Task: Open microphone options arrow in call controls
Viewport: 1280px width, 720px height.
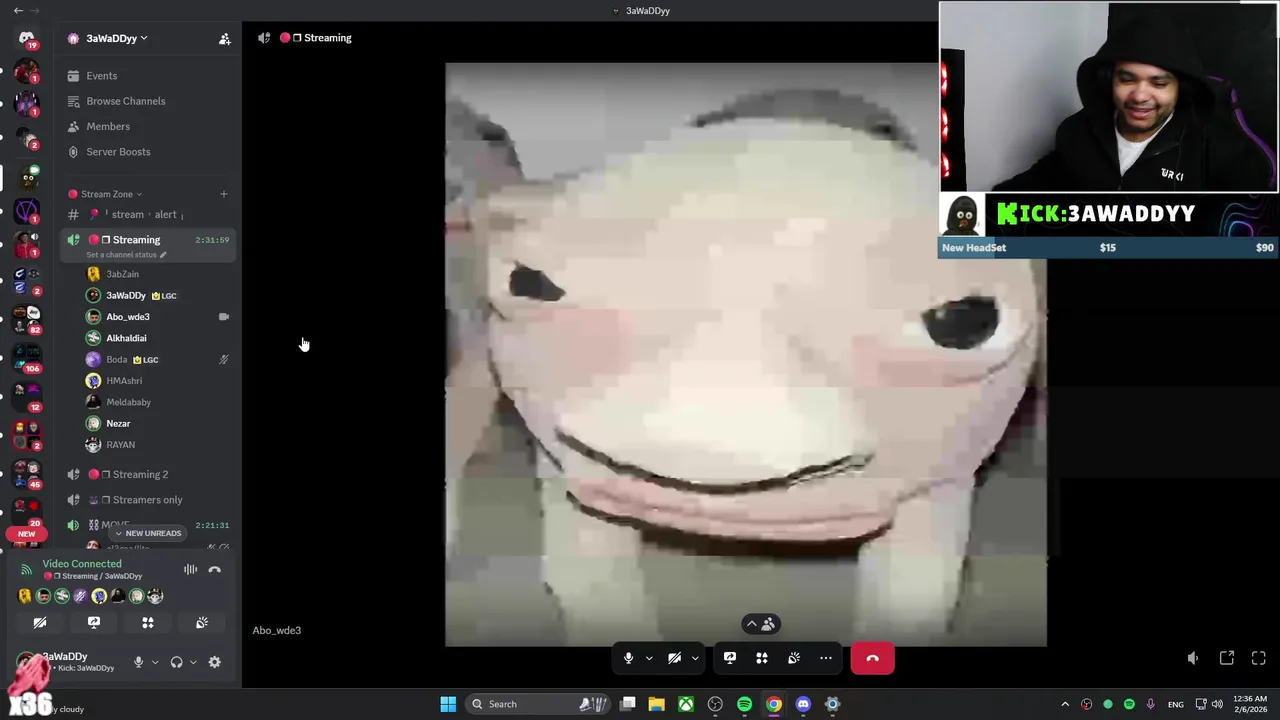Action: (649, 658)
